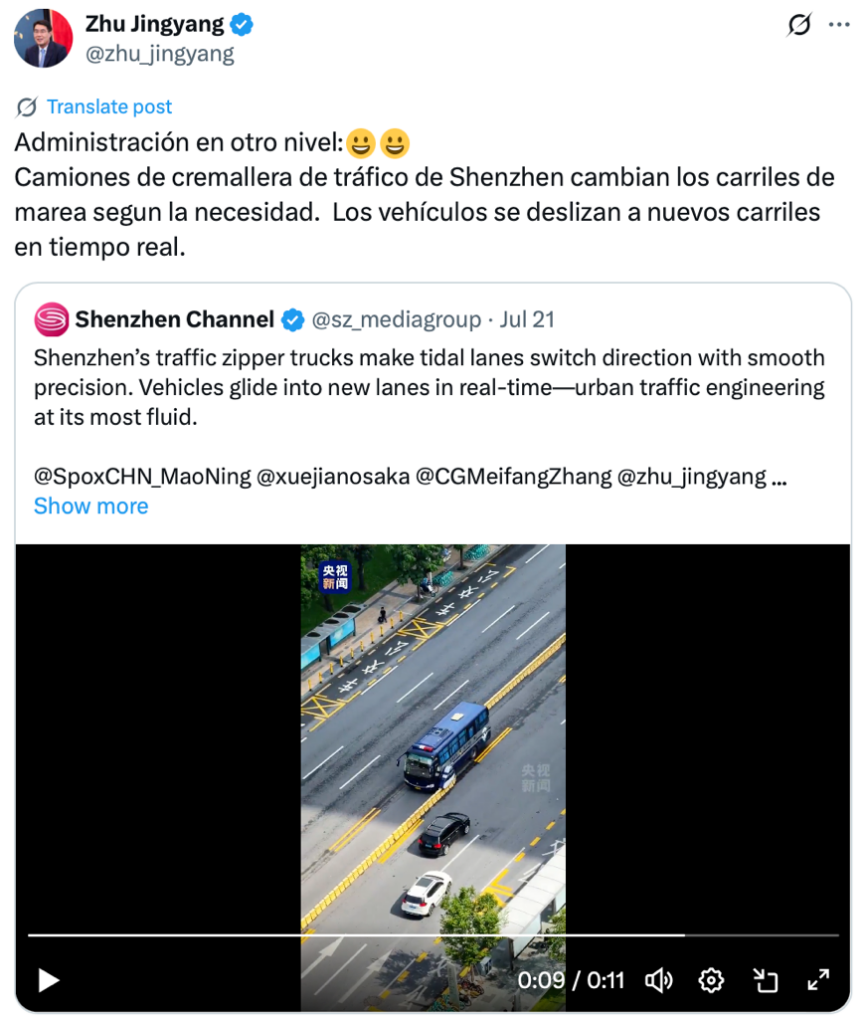Click the Translate post link
The height and width of the screenshot is (1024, 863).
pyautogui.click(x=109, y=106)
